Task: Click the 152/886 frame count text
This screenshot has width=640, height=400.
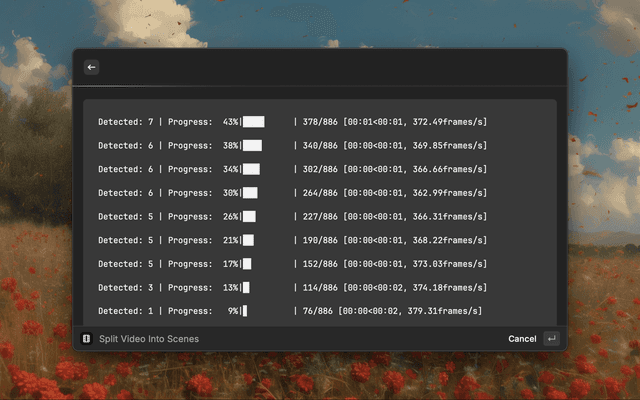Action: [x=320, y=264]
